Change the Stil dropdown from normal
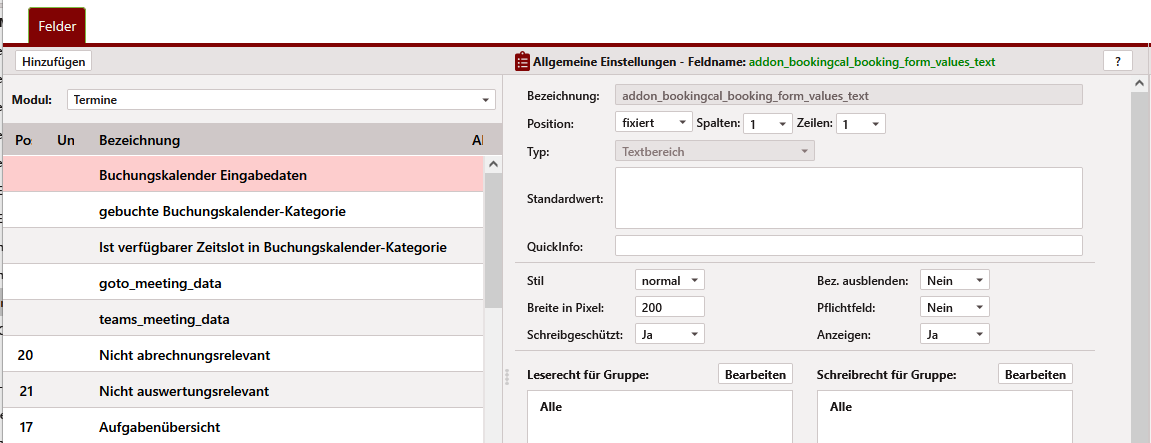 coord(669,281)
